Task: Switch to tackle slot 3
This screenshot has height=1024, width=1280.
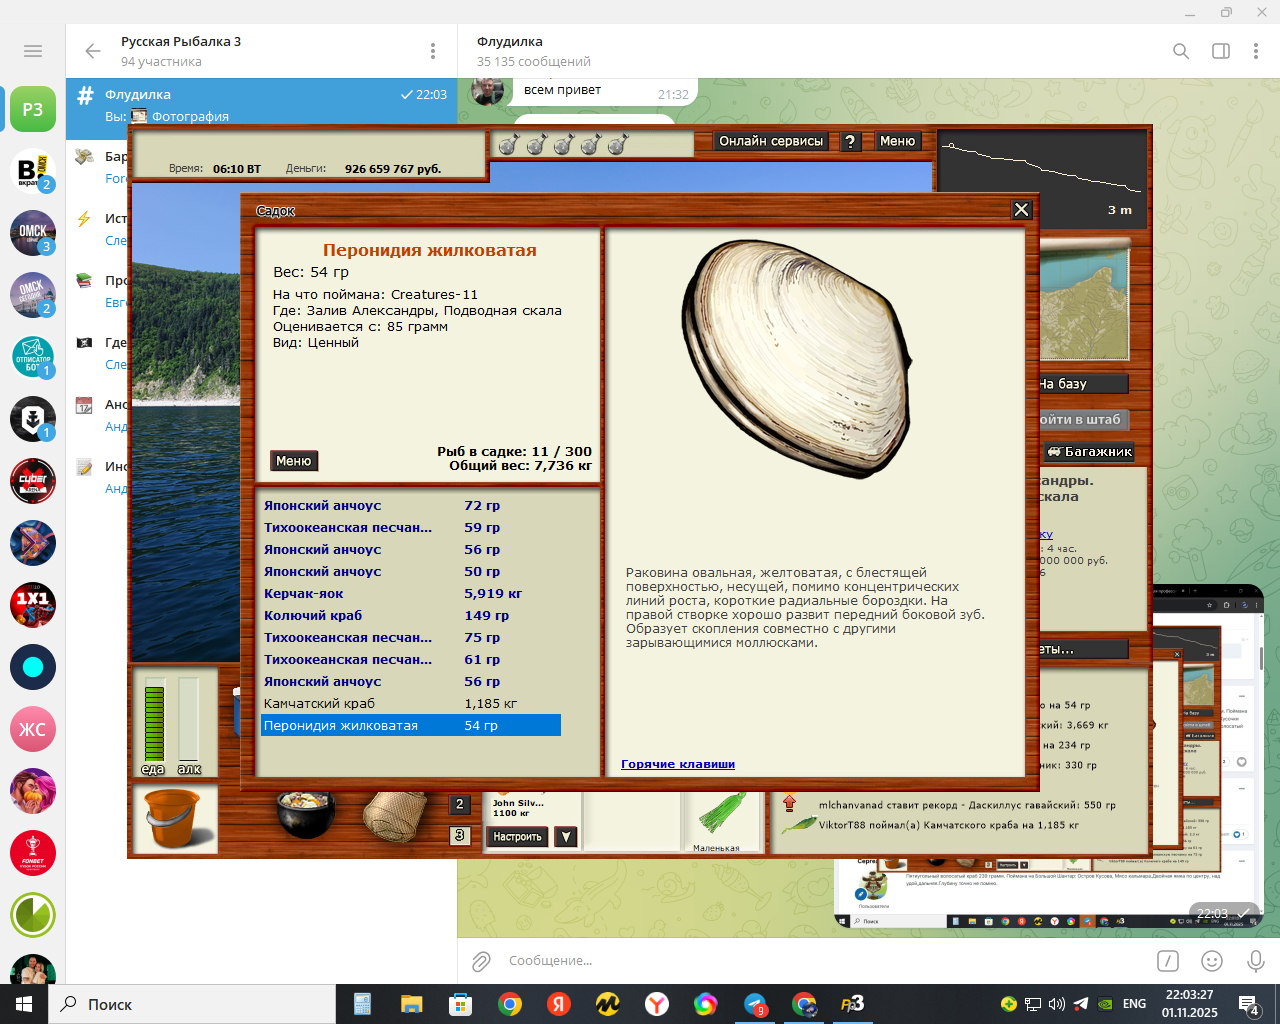Action: click(x=460, y=836)
